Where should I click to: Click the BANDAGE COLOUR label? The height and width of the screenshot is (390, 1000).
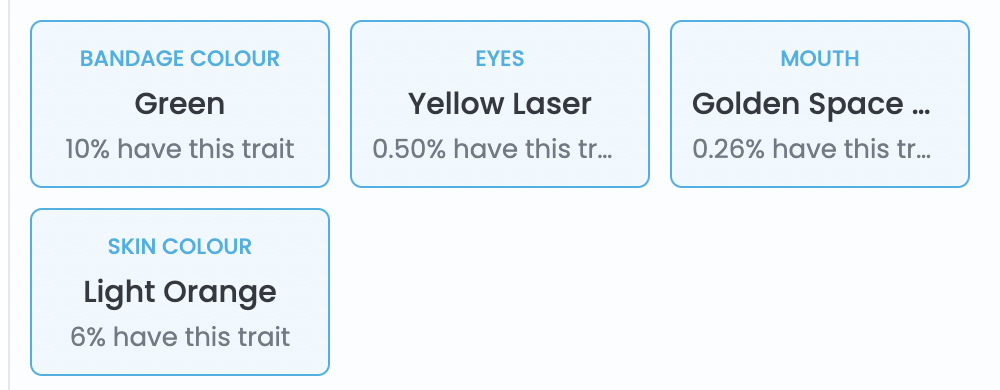pos(180,59)
